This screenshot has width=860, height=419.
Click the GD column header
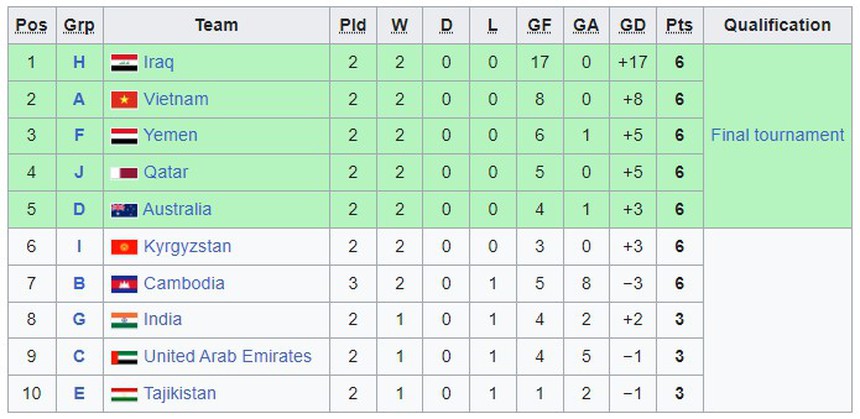click(631, 25)
